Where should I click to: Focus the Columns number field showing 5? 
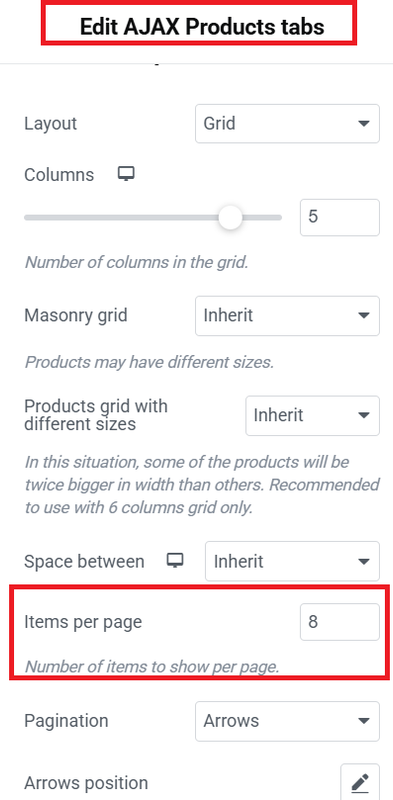tap(340, 217)
